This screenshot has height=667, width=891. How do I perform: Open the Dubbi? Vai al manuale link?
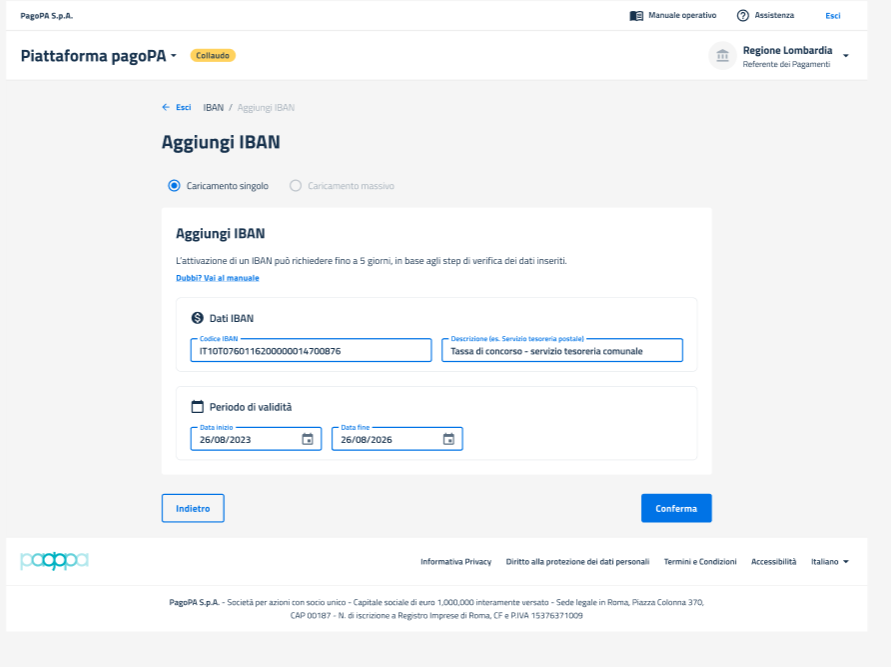click(x=217, y=278)
